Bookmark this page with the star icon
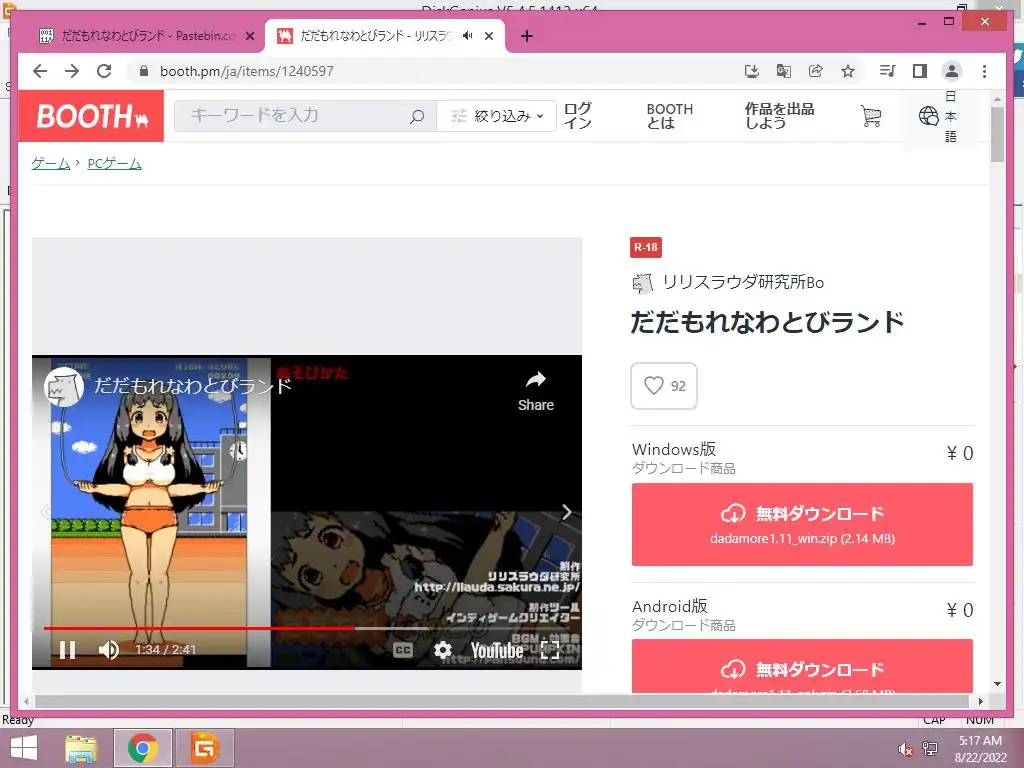Screen dimensions: 1024x768 point(848,71)
